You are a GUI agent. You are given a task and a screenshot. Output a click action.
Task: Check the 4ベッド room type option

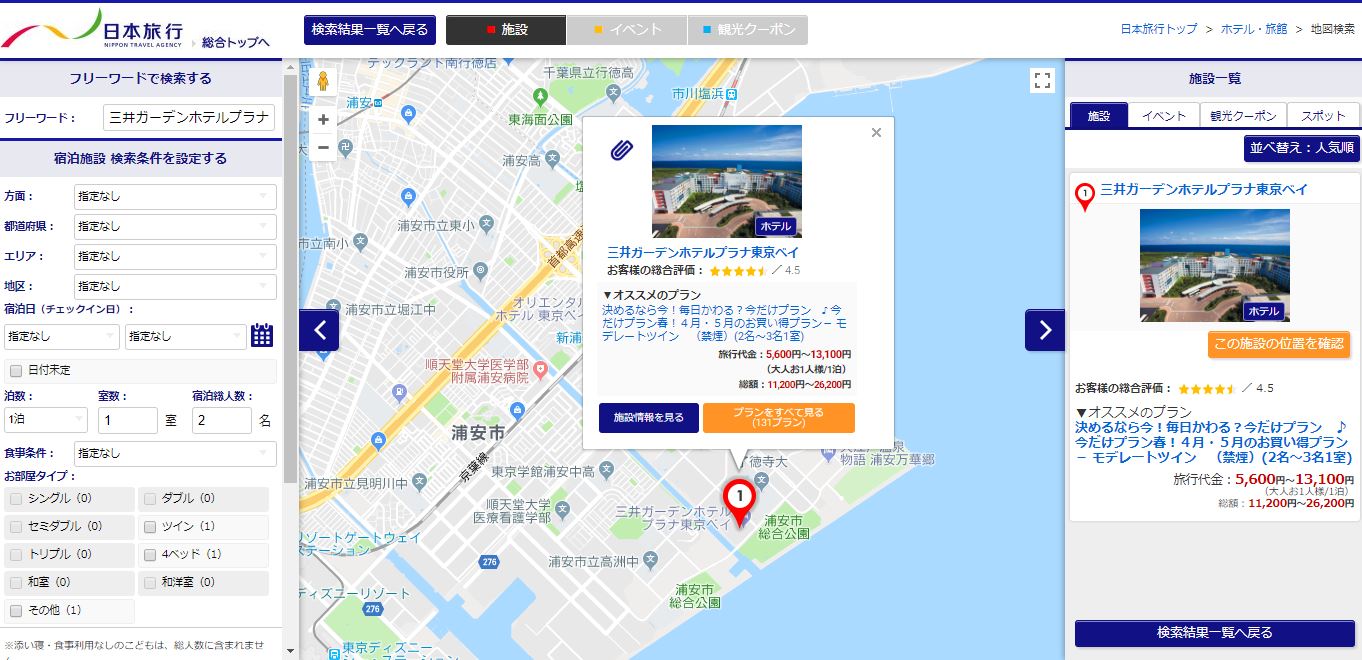coord(150,554)
